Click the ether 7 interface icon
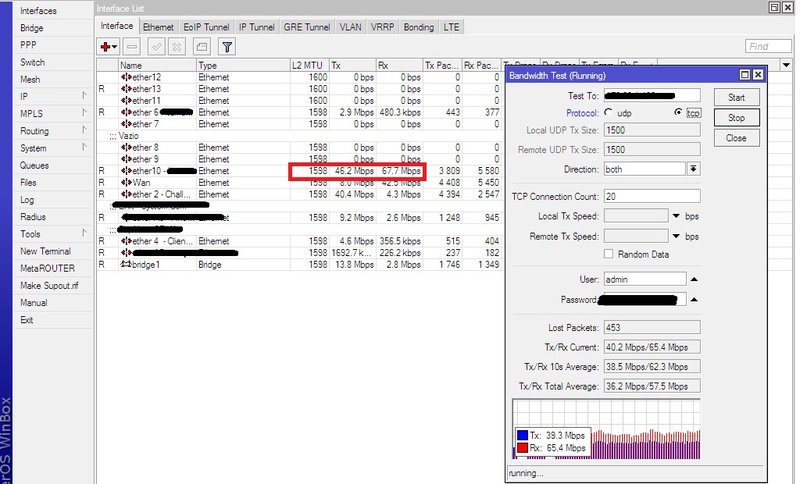The width and height of the screenshot is (800, 484). (126, 124)
